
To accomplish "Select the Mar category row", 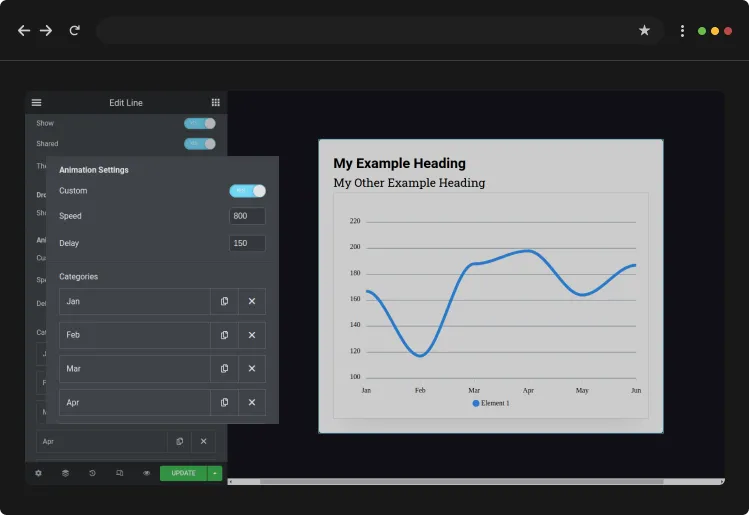I will pyautogui.click(x=135, y=369).
